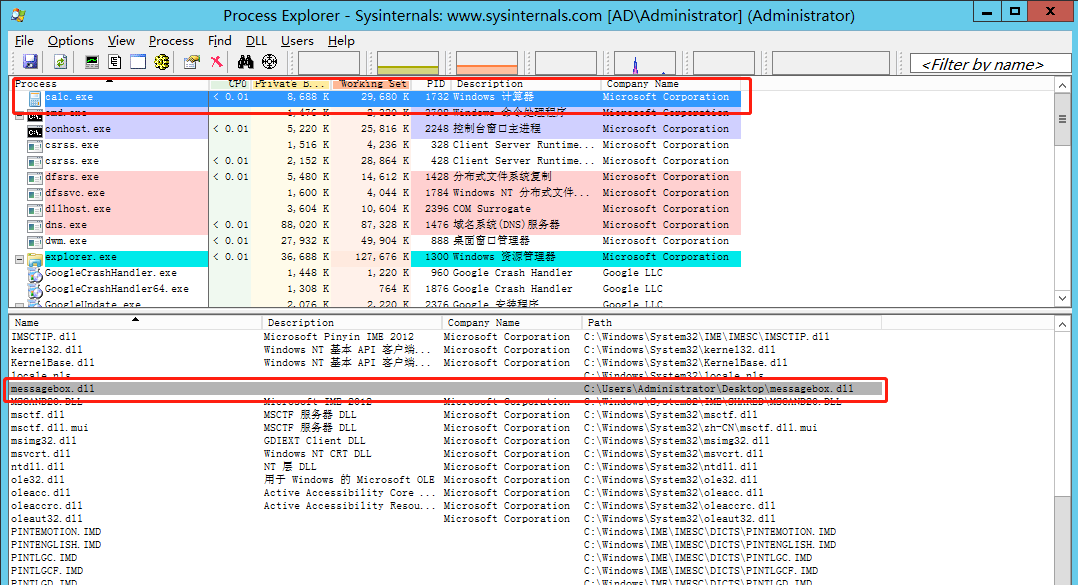Viewport: 1078px width, 585px height.
Task: Click the icon beside dfsrs.exe
Action: pyautogui.click(x=34, y=177)
